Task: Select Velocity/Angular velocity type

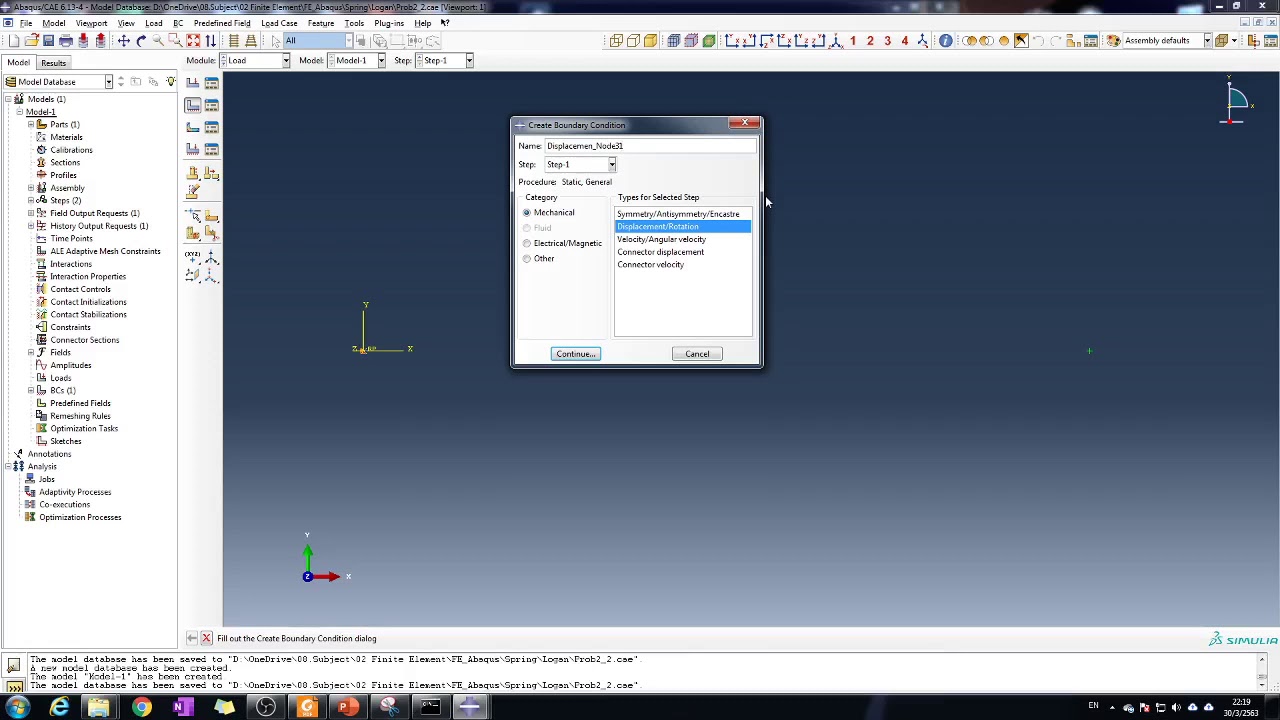Action: 683,239
